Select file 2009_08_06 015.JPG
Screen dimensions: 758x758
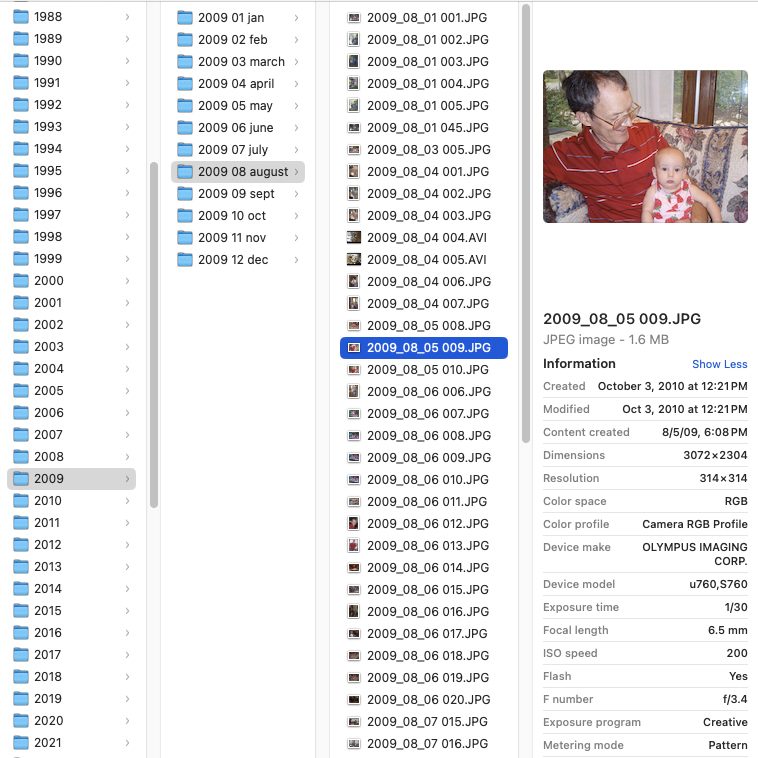coord(424,590)
